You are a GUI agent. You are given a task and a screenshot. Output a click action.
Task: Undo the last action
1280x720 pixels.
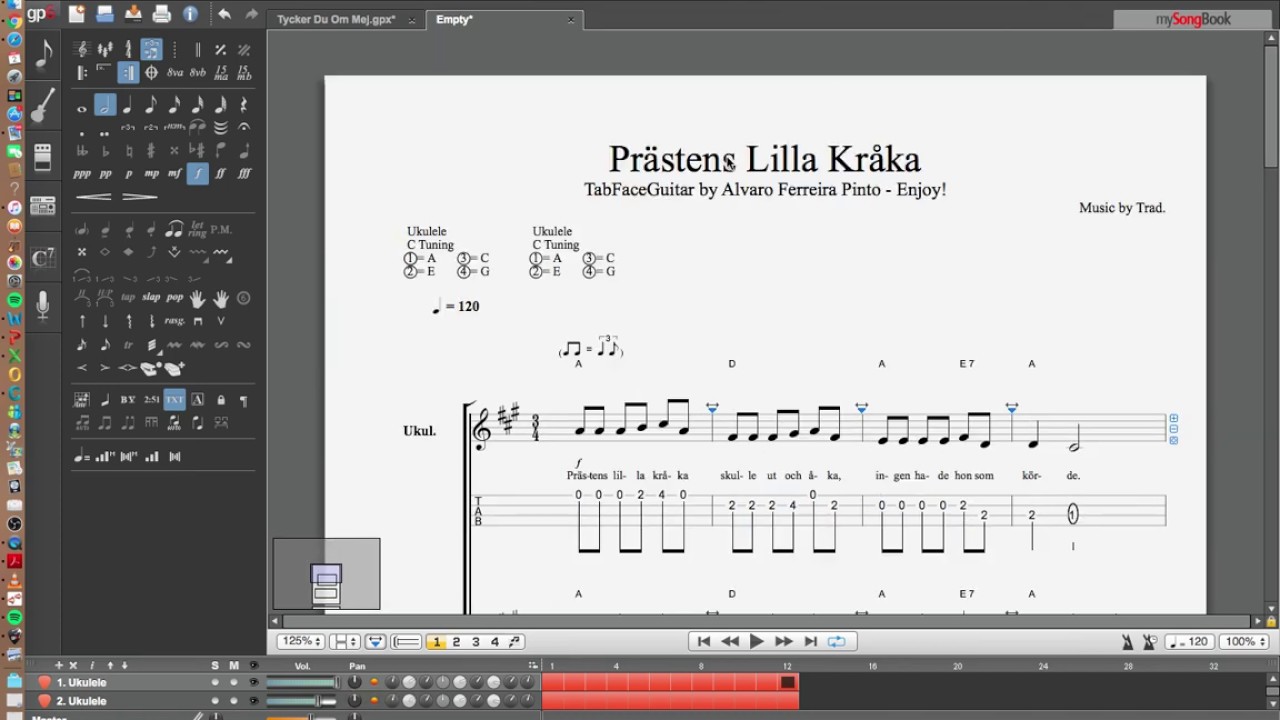point(224,14)
